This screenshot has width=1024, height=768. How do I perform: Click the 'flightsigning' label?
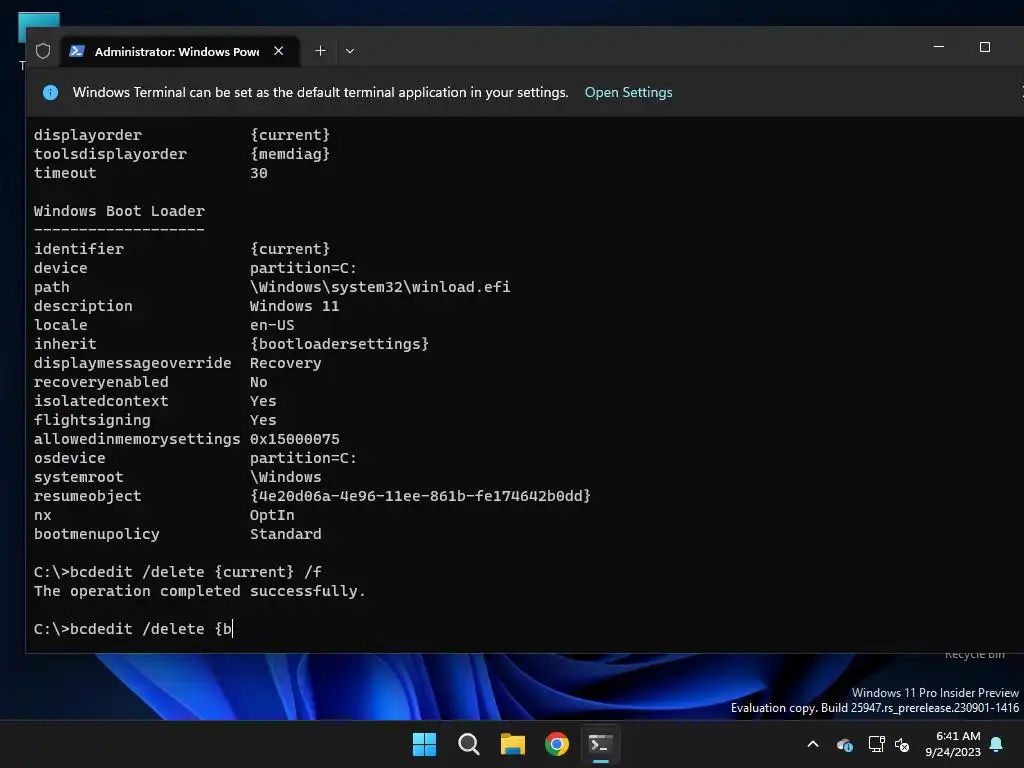(x=92, y=420)
